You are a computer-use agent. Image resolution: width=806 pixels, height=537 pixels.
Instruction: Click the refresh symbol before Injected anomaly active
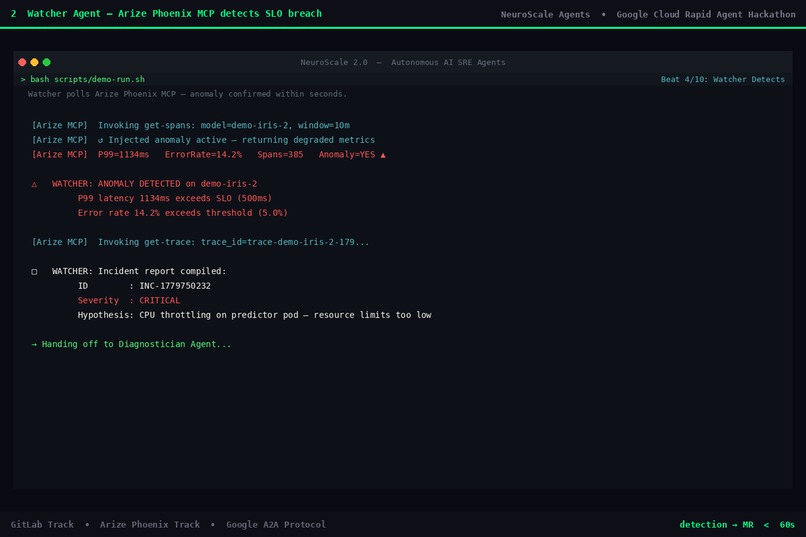coord(101,140)
